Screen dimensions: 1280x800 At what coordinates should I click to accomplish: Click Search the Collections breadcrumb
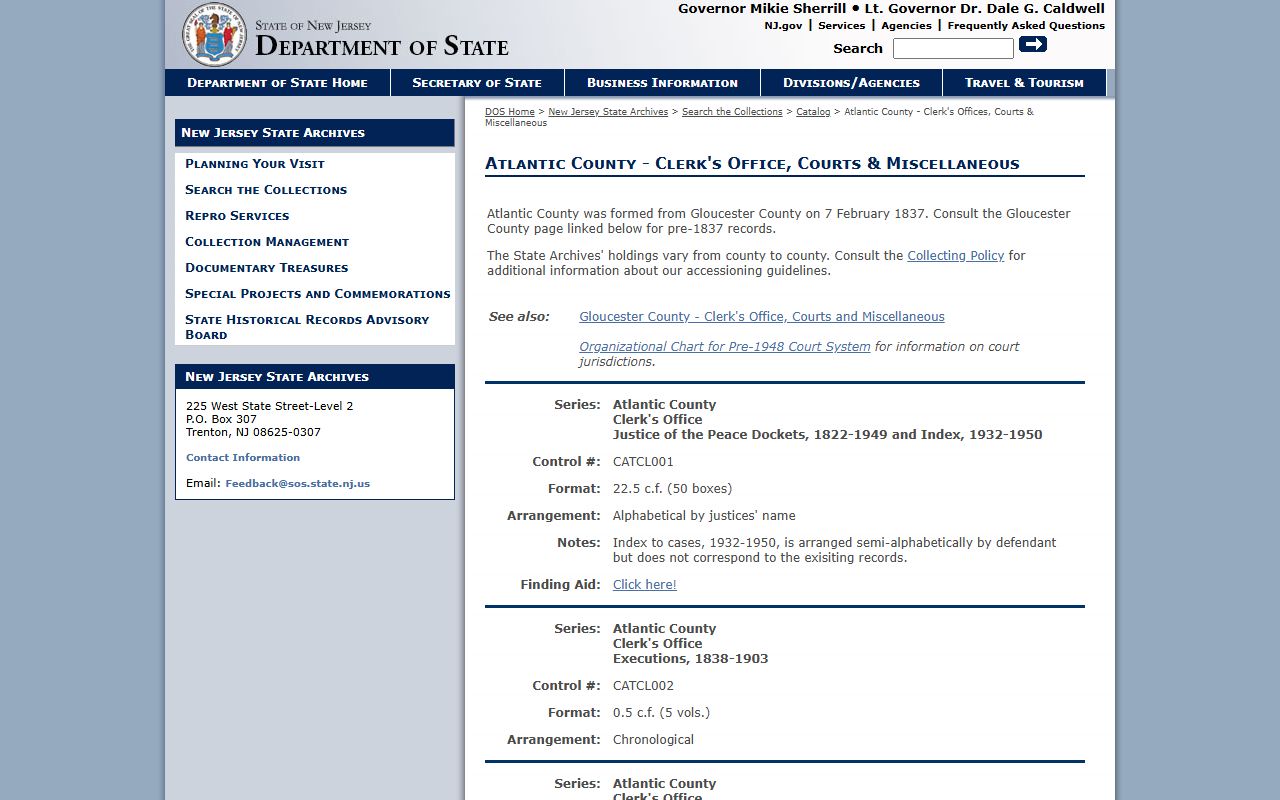pyautogui.click(x=732, y=112)
